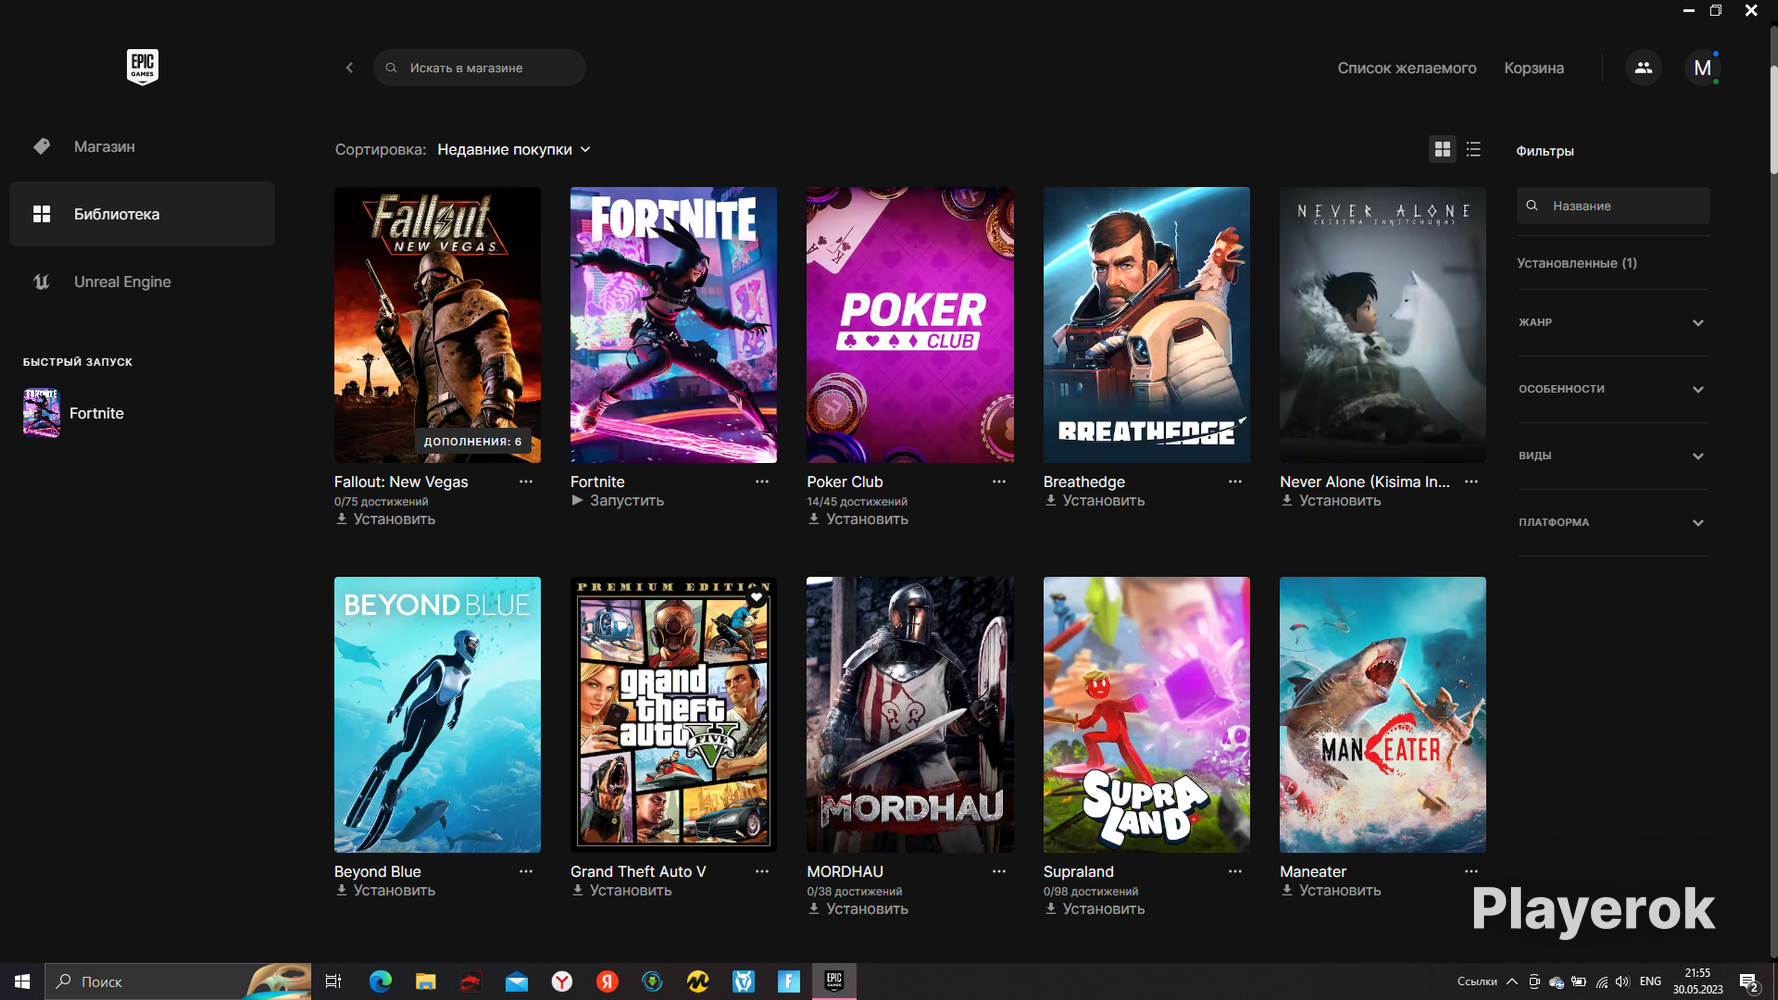
Task: Expand the ЖАНР filter
Action: pos(1612,323)
